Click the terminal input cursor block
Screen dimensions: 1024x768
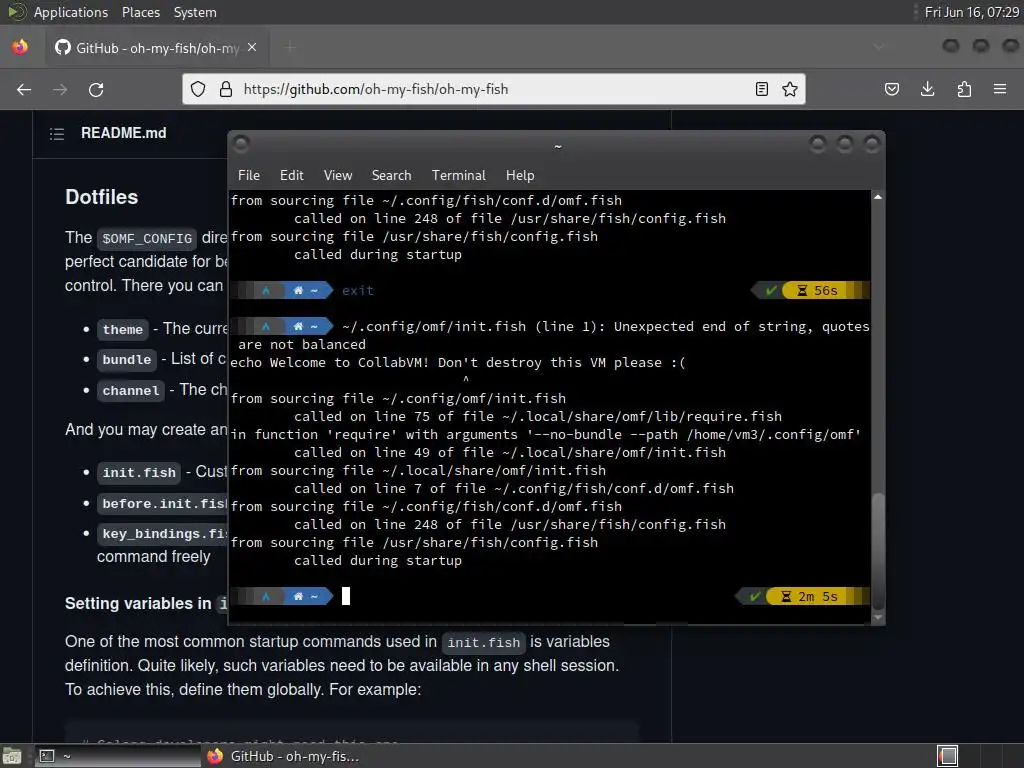tap(346, 596)
